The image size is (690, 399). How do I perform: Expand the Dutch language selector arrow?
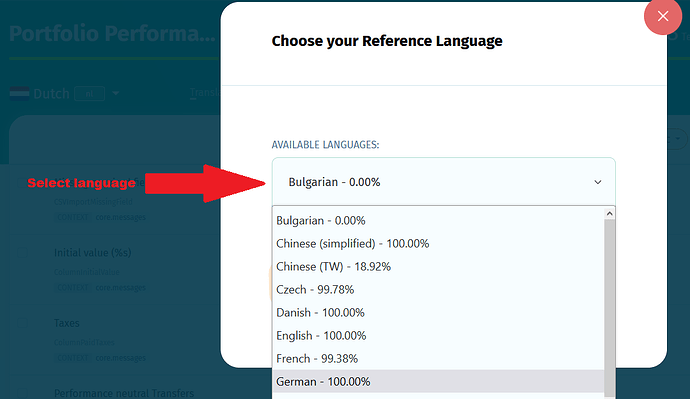coord(115,93)
